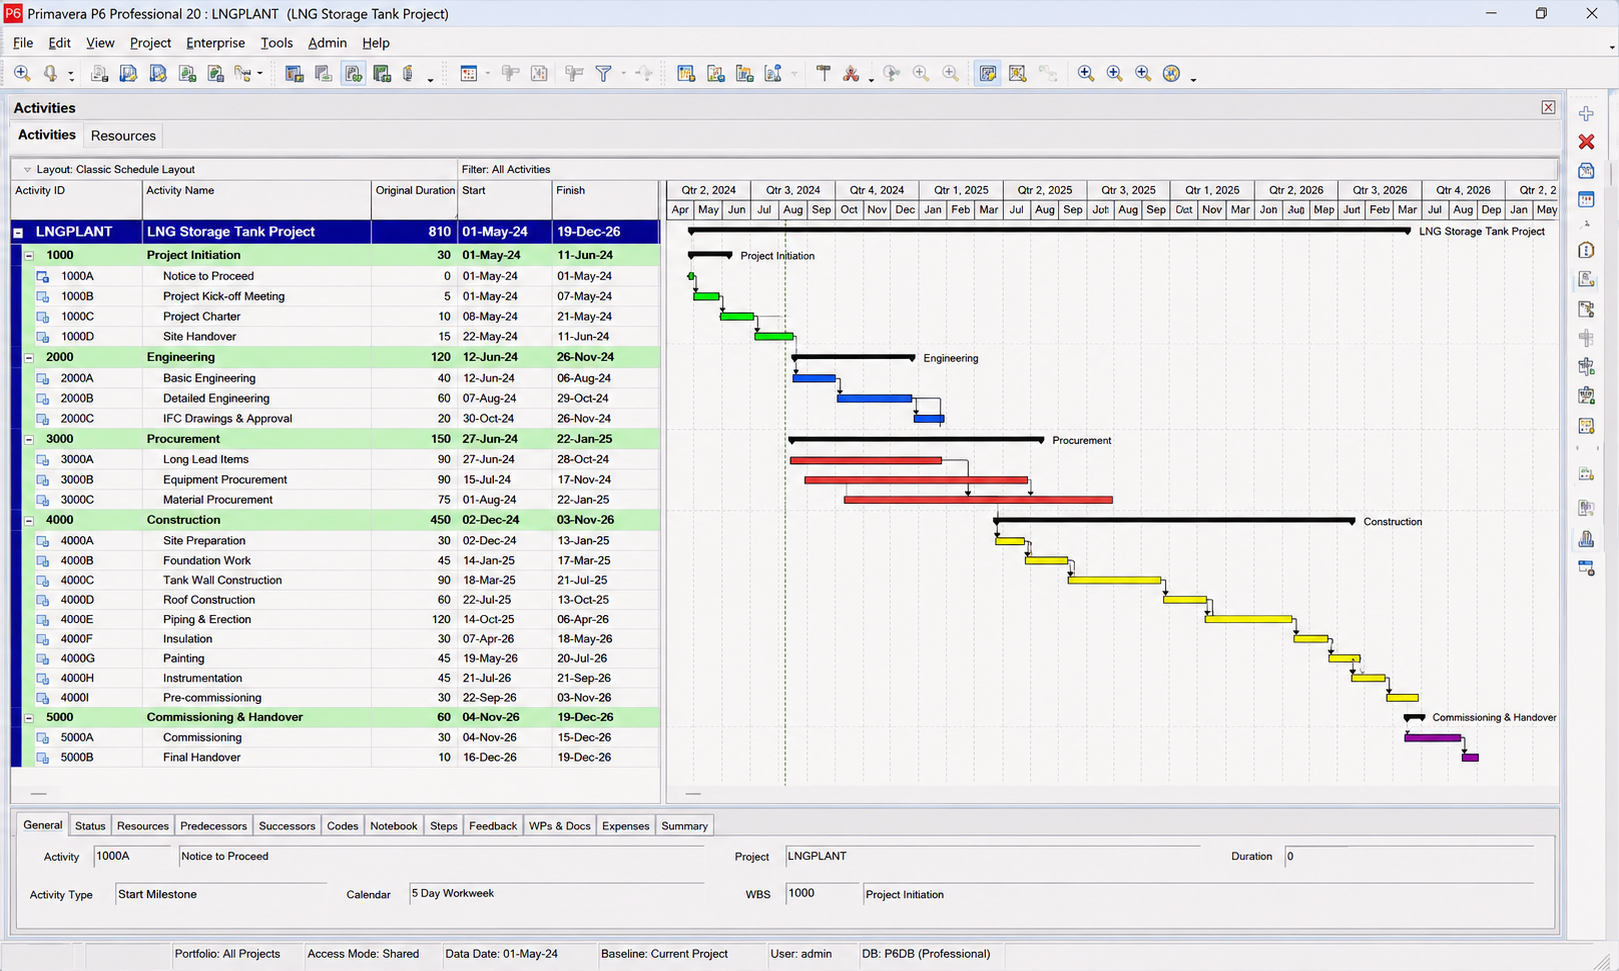Open the Enterprise menu
Viewport: 1619px width, 971px height.
coord(215,43)
